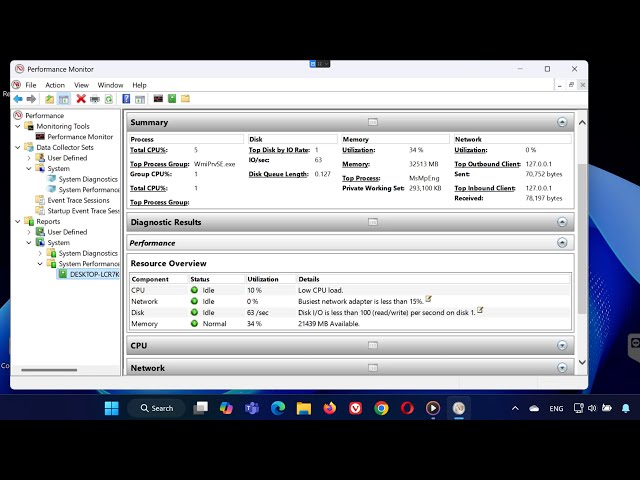640x480 pixels.
Task: Click the green View as Report icon
Action: (172, 98)
